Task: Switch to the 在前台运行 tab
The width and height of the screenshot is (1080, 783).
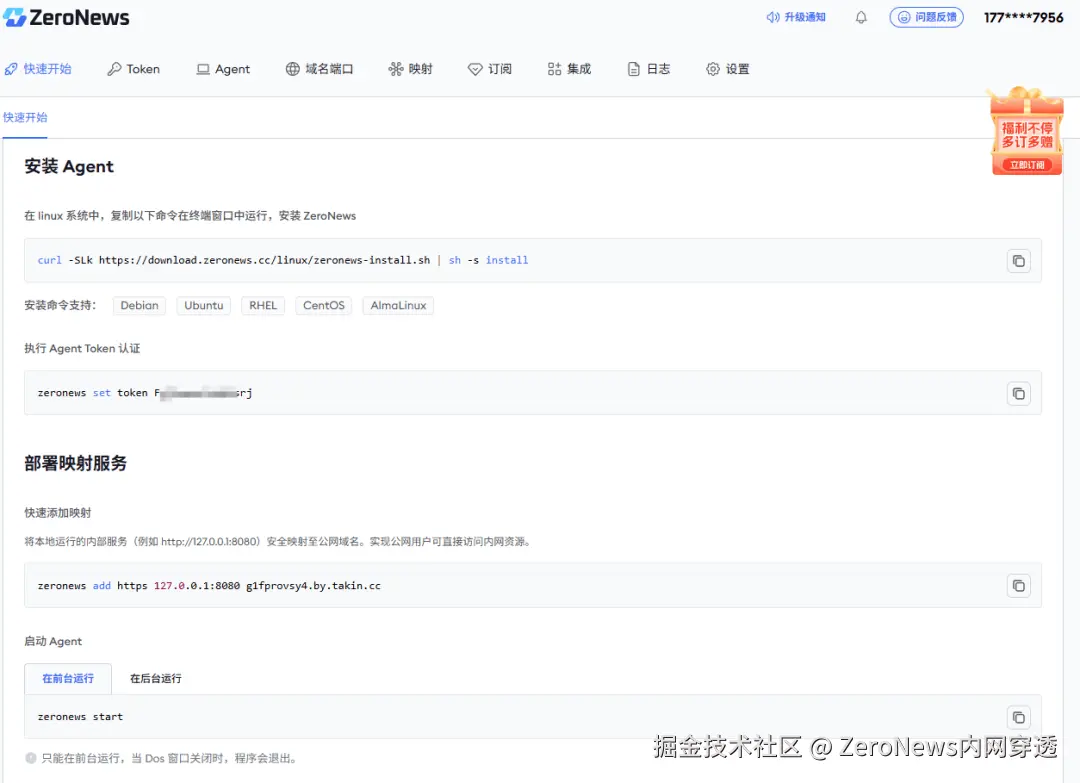Action: [x=68, y=679]
